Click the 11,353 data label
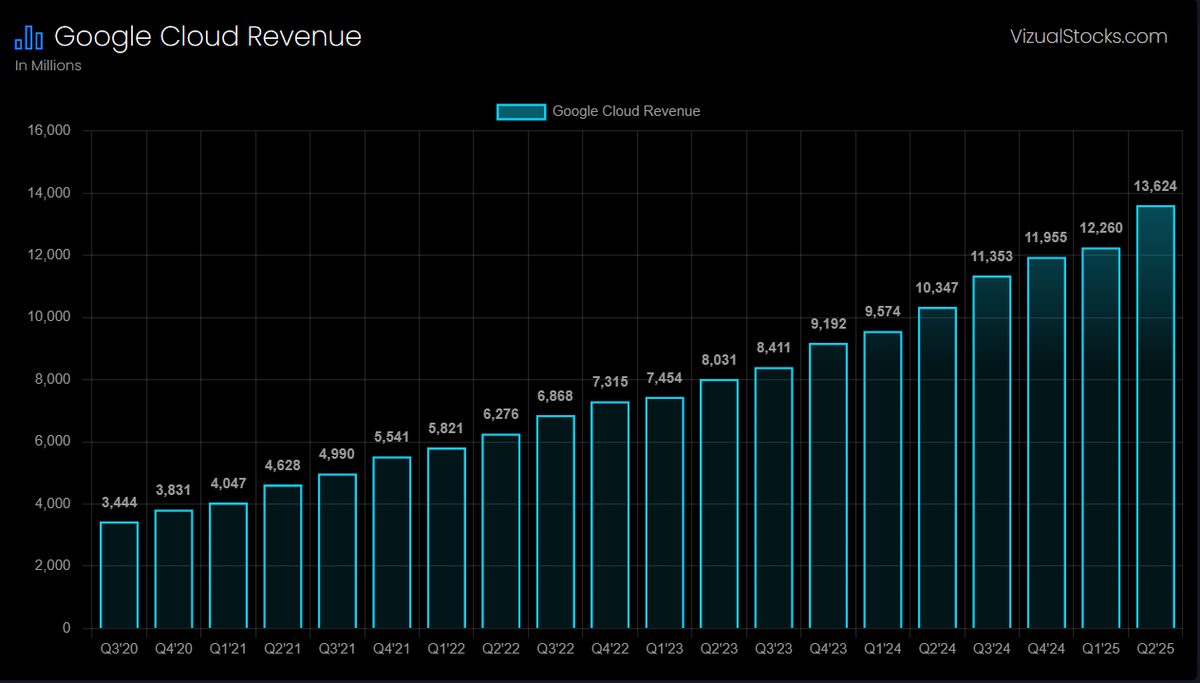 point(991,256)
